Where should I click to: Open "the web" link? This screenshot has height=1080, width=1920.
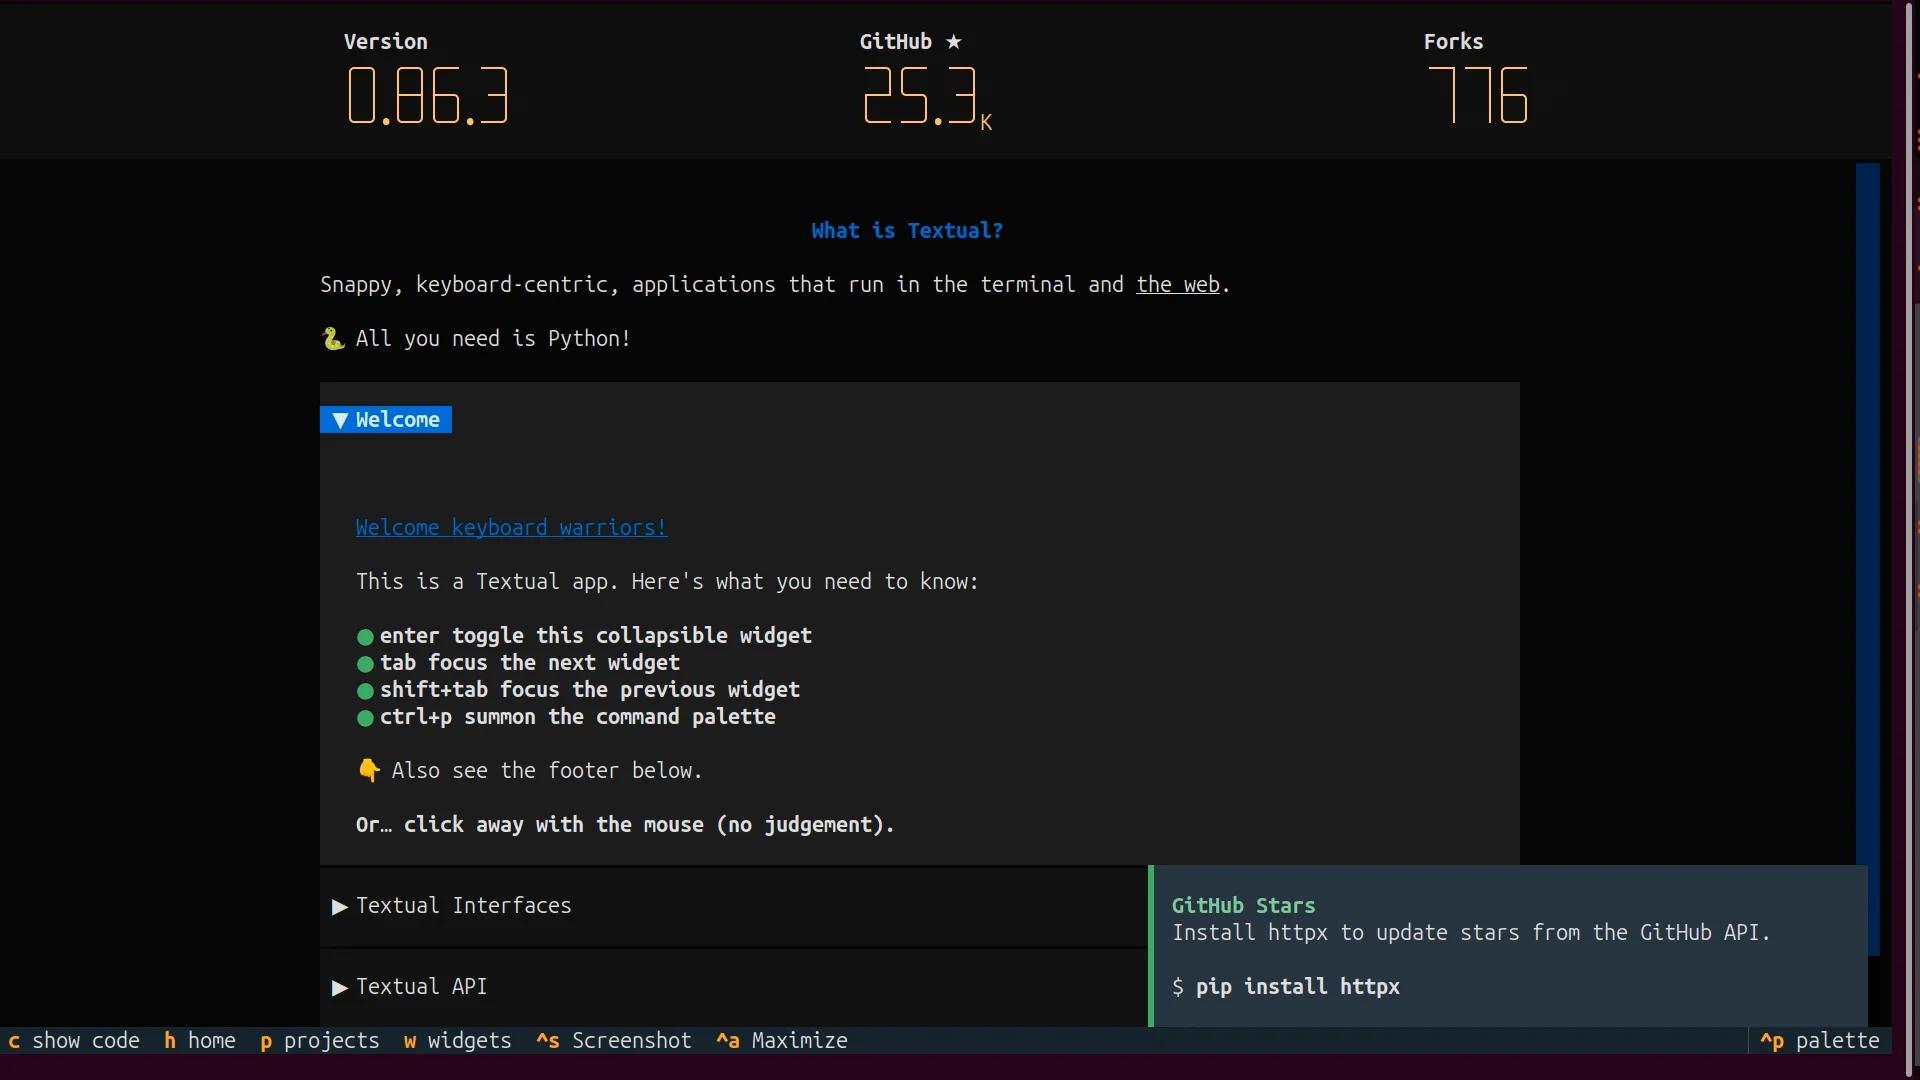pyautogui.click(x=1178, y=285)
